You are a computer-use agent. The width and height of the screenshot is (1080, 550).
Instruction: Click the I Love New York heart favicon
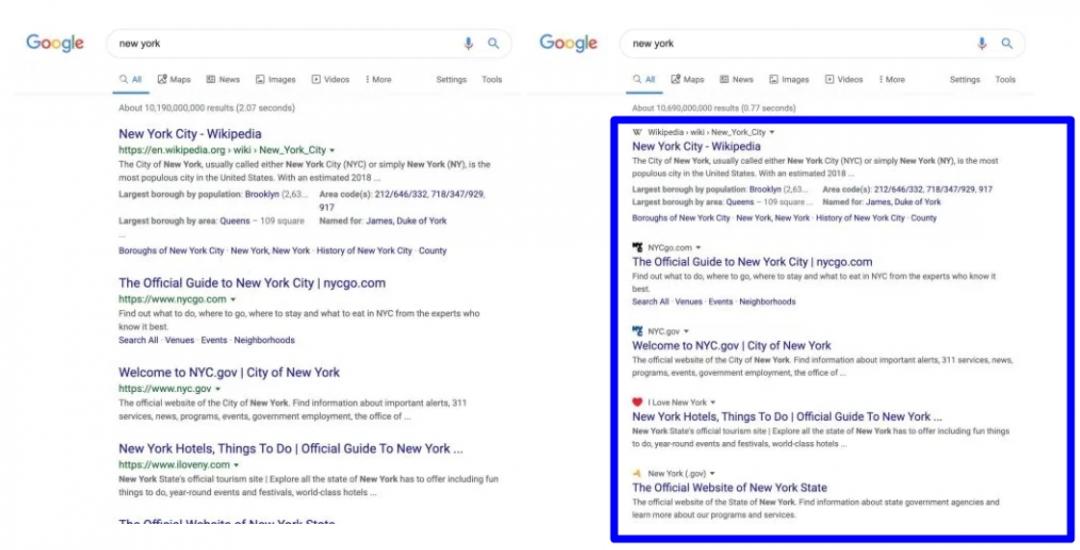(x=637, y=402)
